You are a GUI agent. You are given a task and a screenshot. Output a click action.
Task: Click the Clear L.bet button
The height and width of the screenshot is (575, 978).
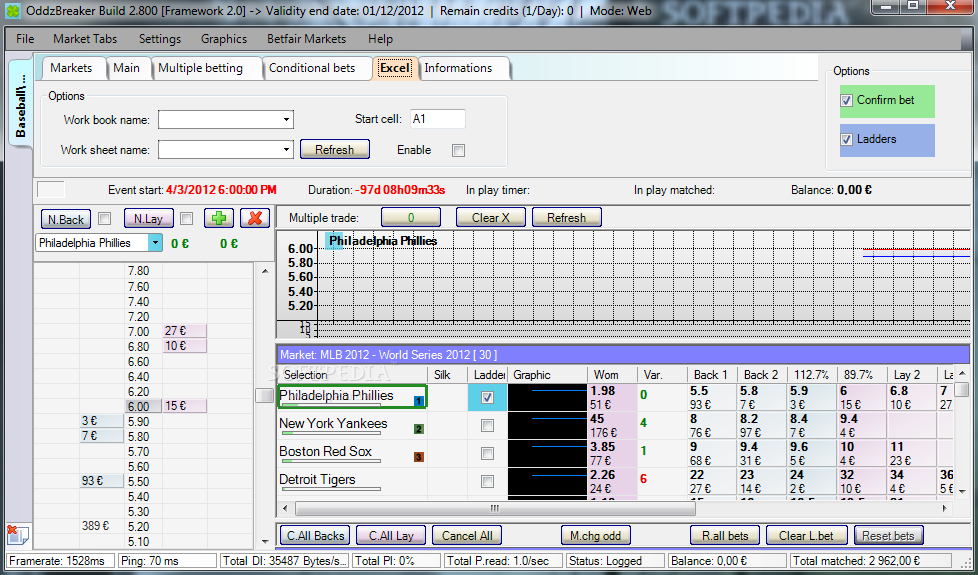click(x=806, y=535)
